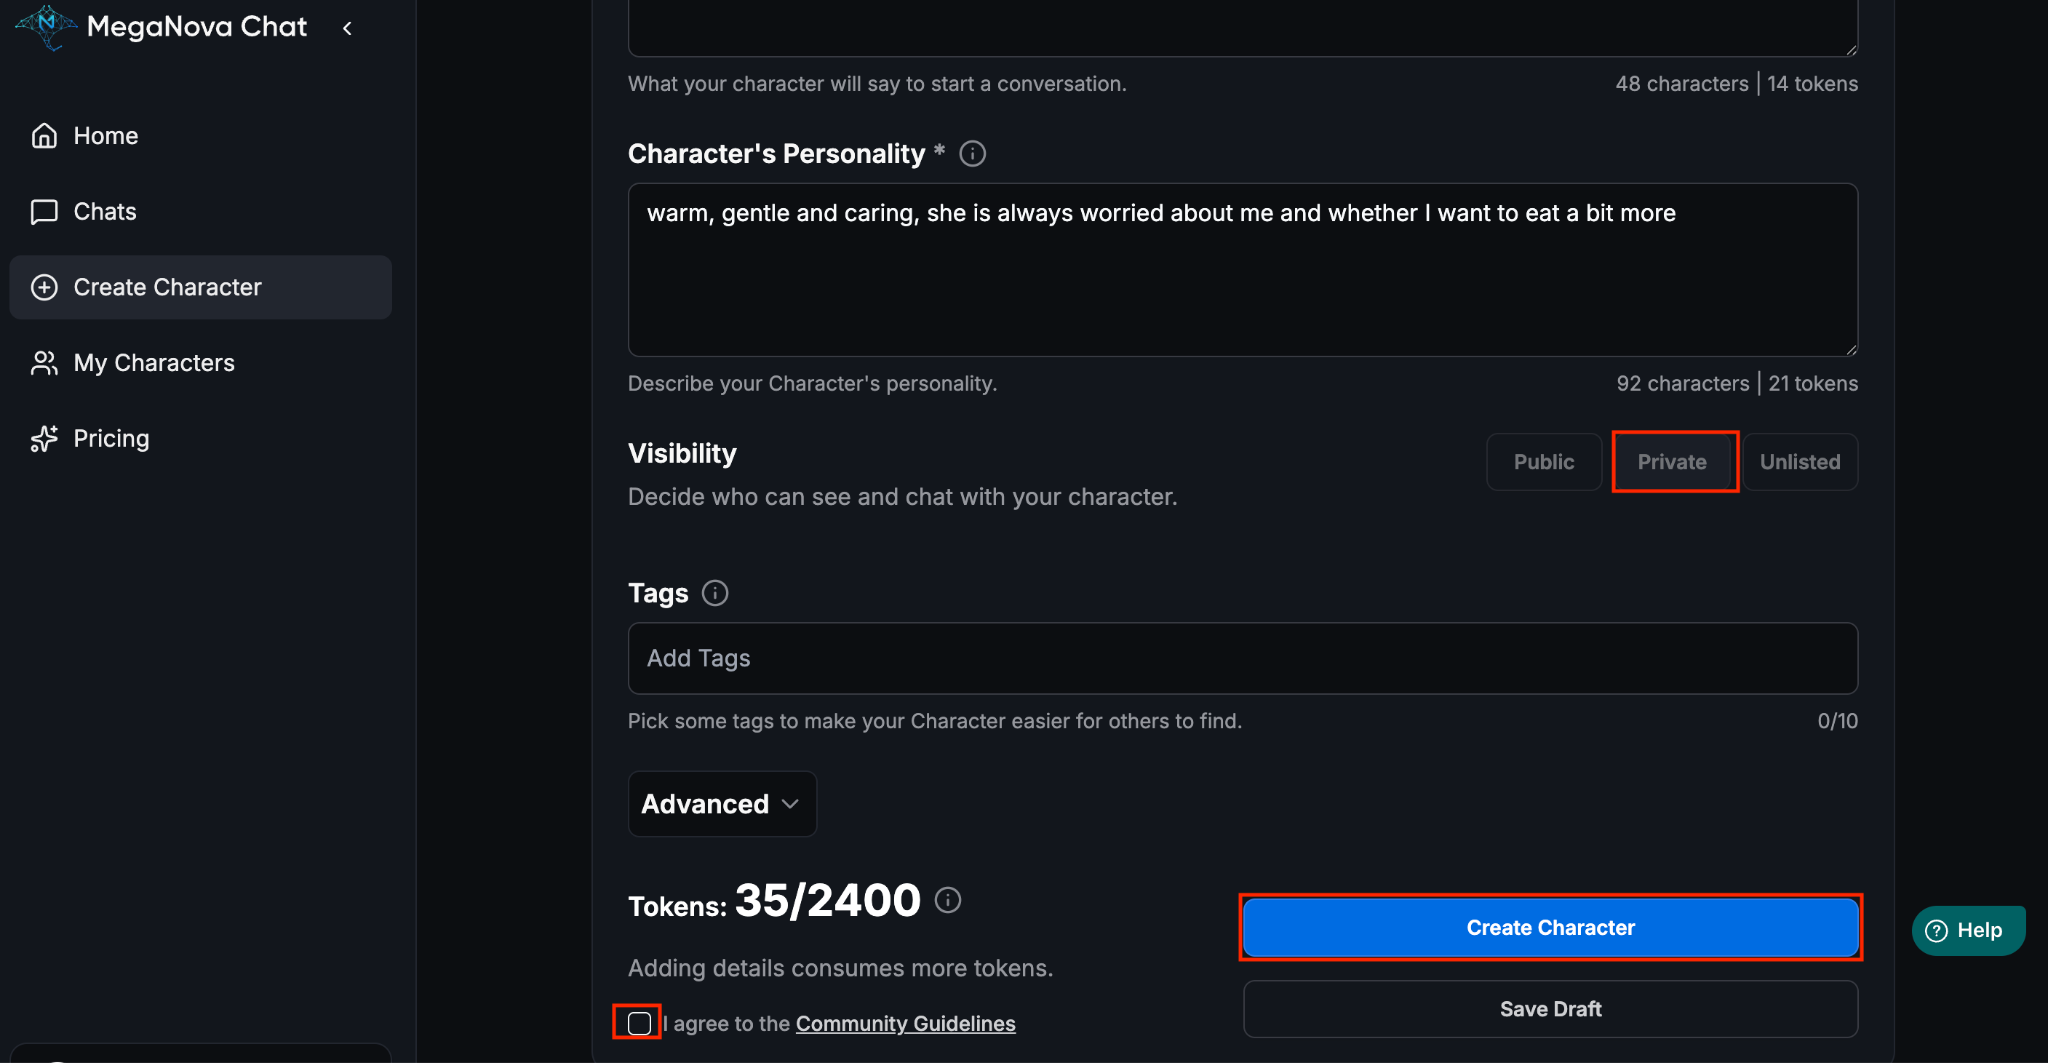Set visibility to Private
The width and height of the screenshot is (2048, 1063).
(x=1672, y=462)
